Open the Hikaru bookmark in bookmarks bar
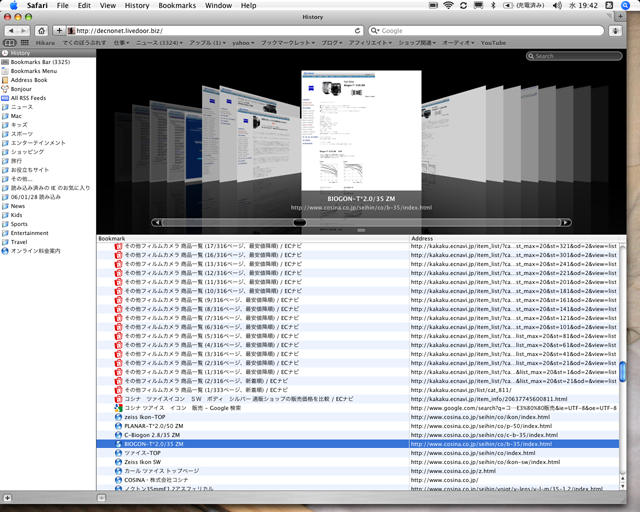Viewport: 640px width, 512px height. click(x=45, y=42)
